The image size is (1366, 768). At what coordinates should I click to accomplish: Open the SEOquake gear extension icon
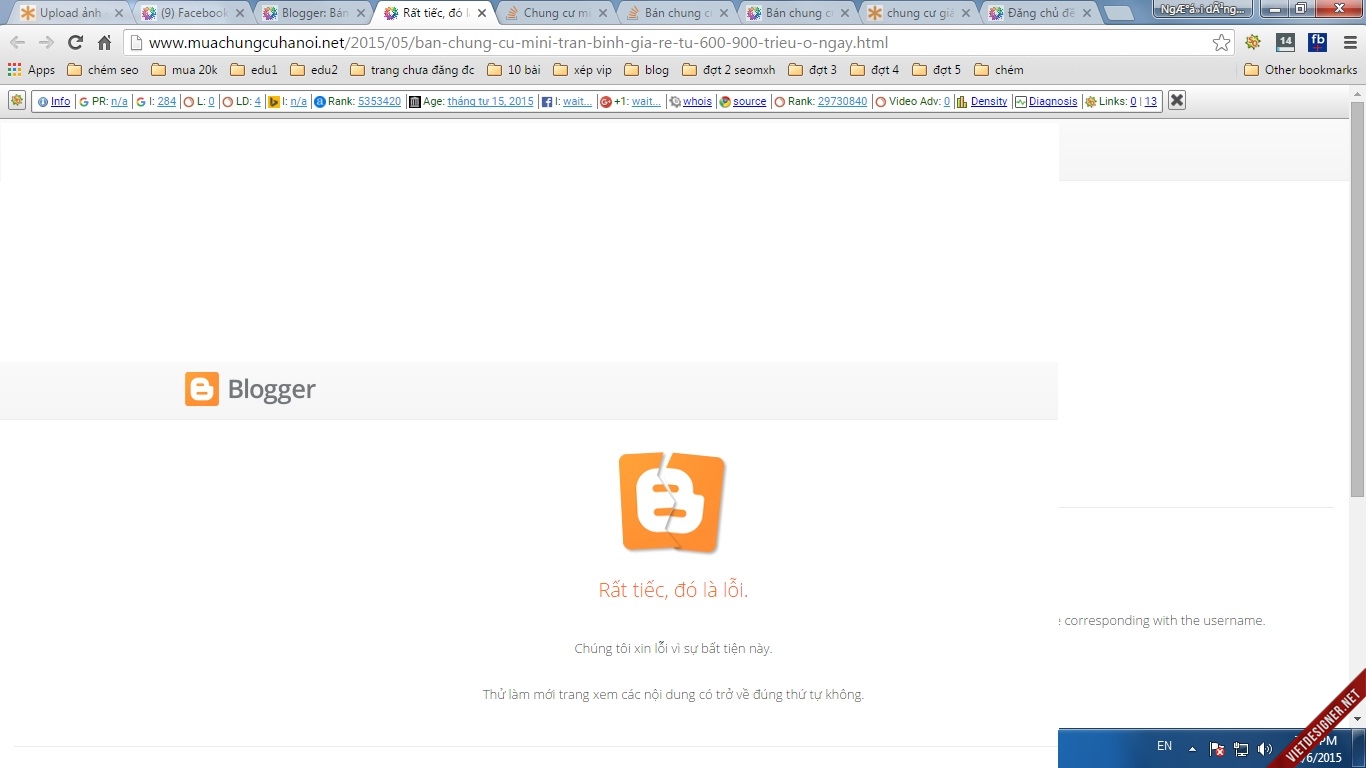(1253, 42)
